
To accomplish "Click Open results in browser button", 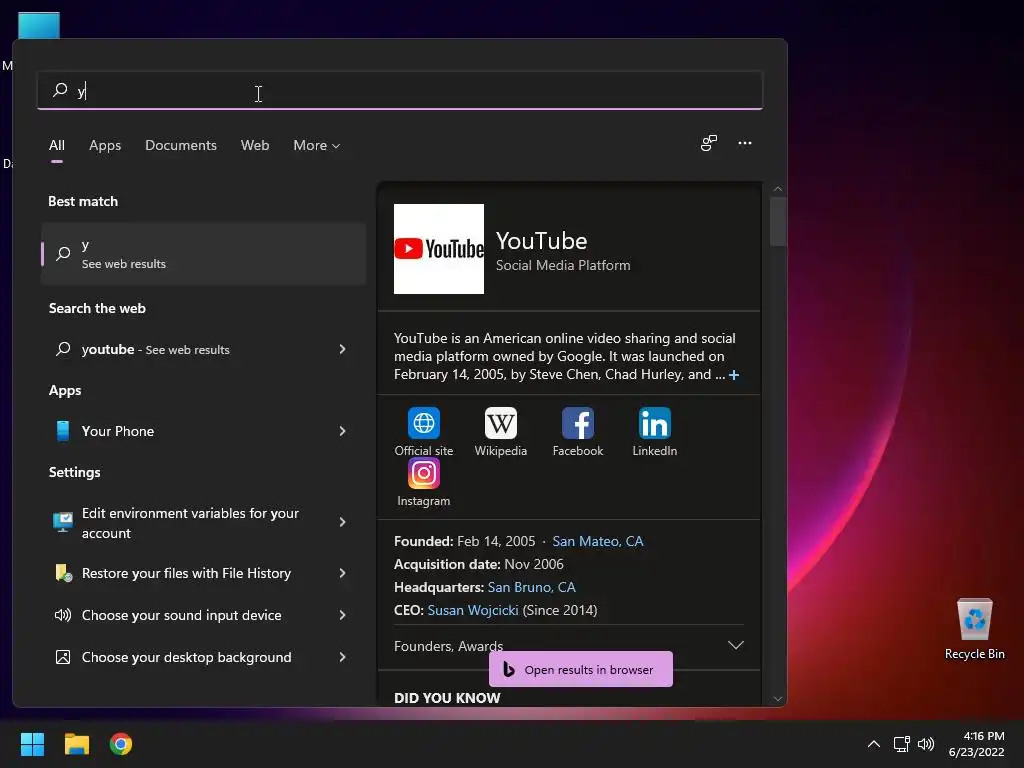I will coord(581,669).
